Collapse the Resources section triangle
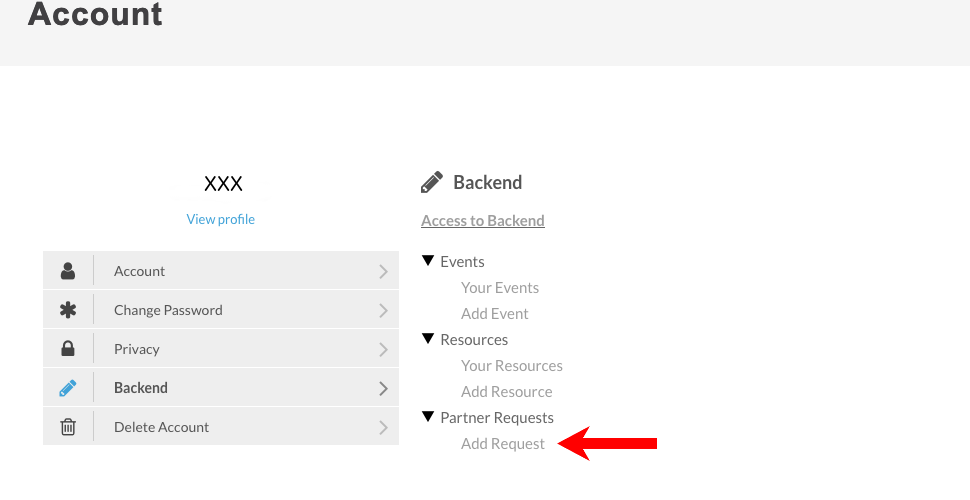 pyautogui.click(x=428, y=339)
